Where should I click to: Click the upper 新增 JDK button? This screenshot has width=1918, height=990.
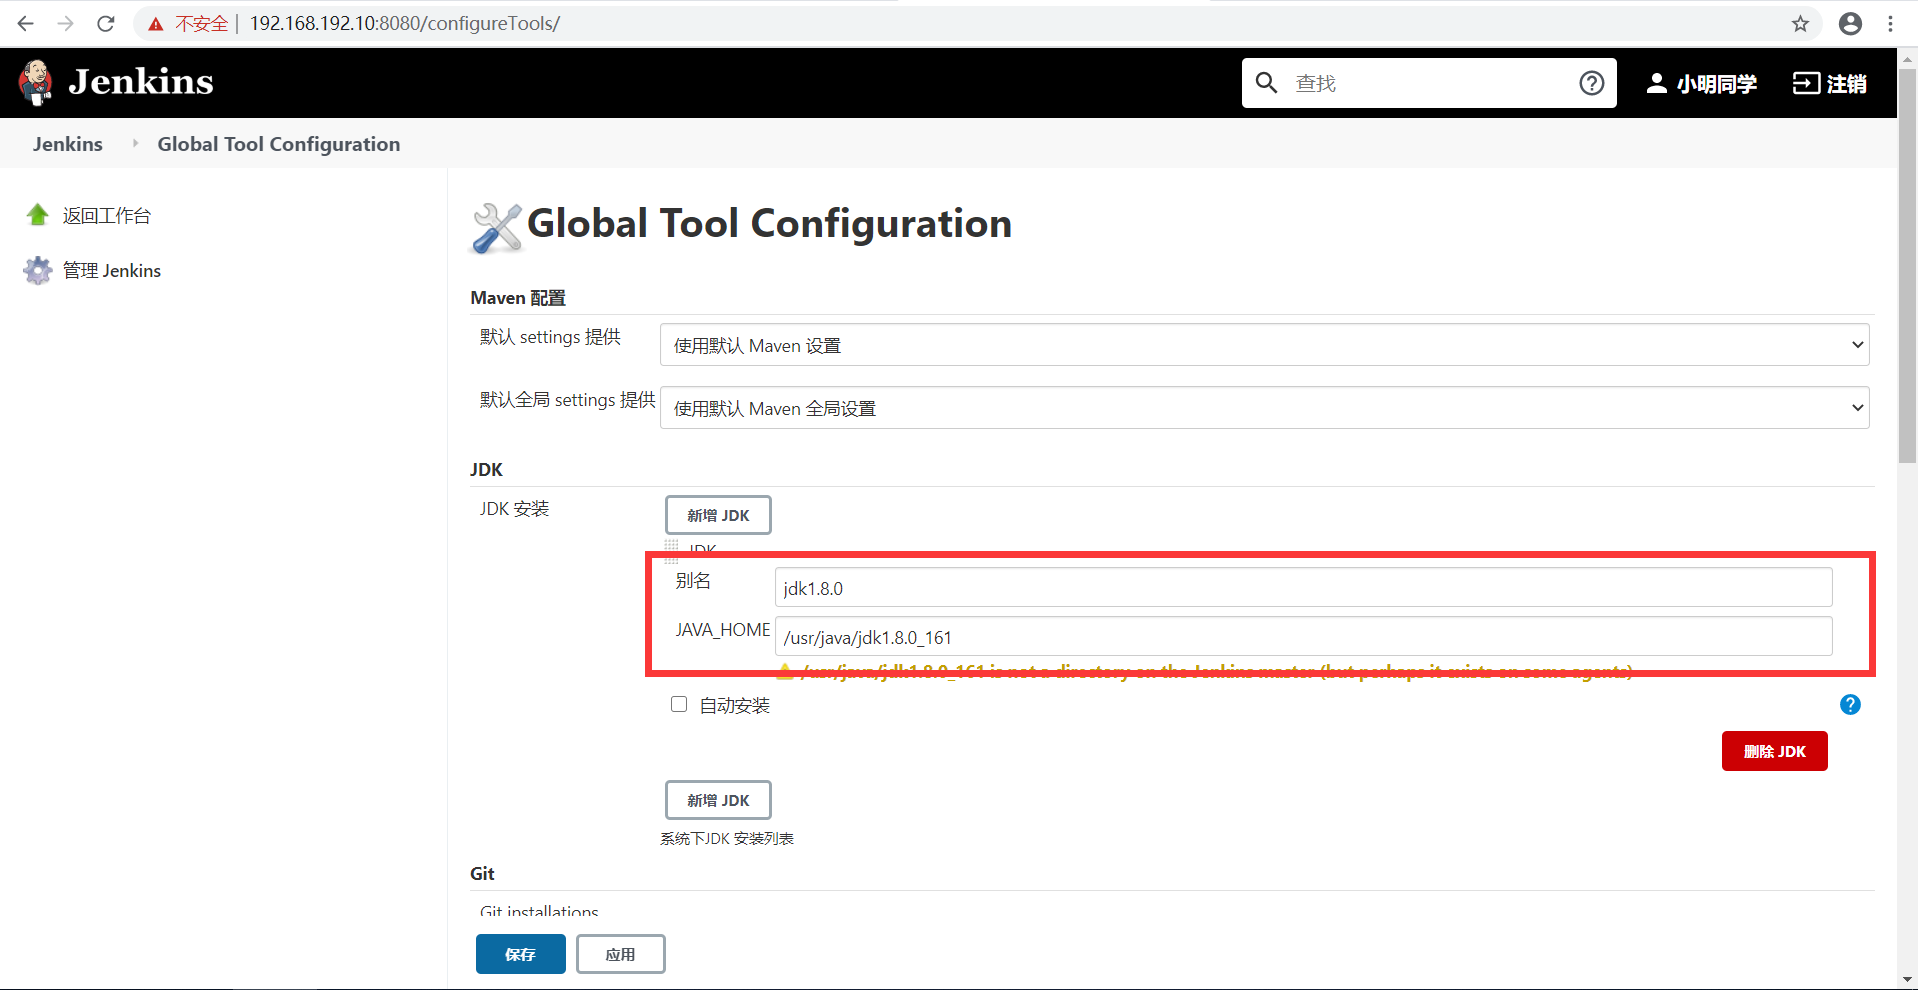(x=718, y=515)
